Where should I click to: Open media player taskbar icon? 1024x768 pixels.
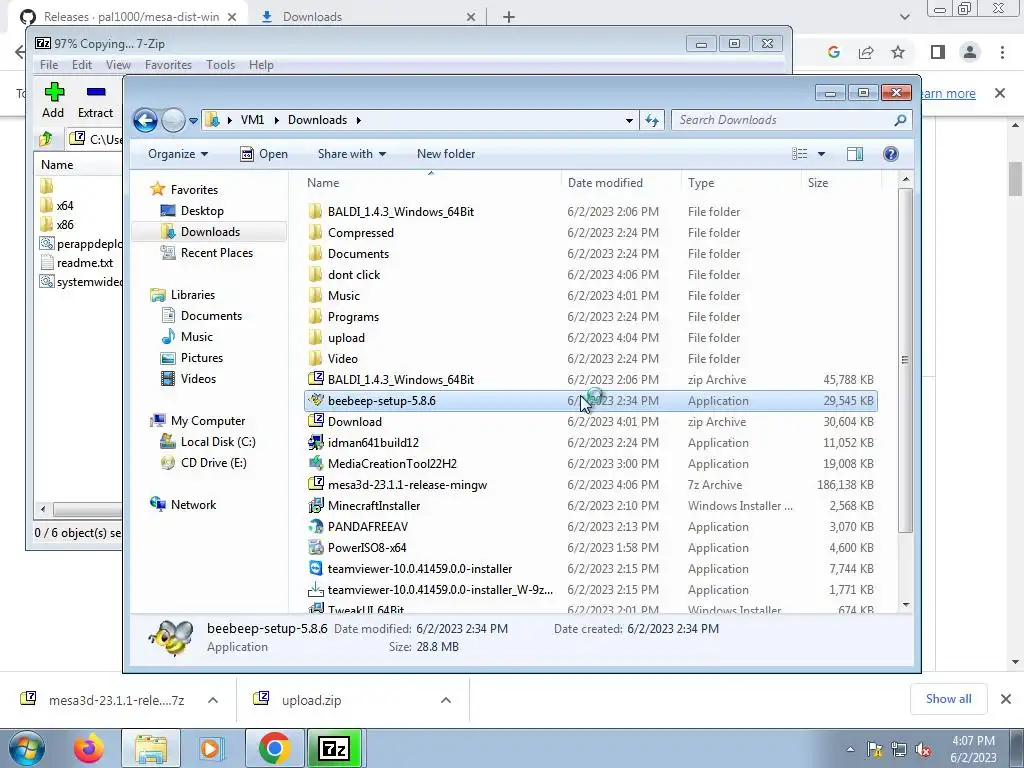(x=211, y=748)
